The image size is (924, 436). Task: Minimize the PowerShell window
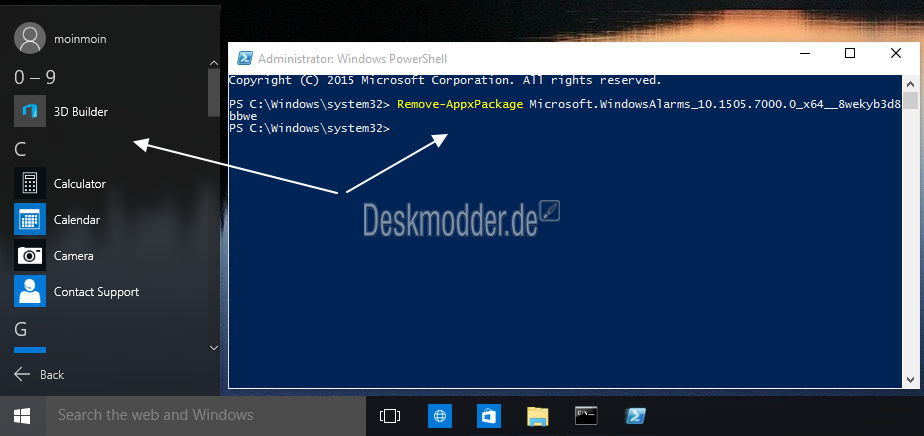click(804, 53)
